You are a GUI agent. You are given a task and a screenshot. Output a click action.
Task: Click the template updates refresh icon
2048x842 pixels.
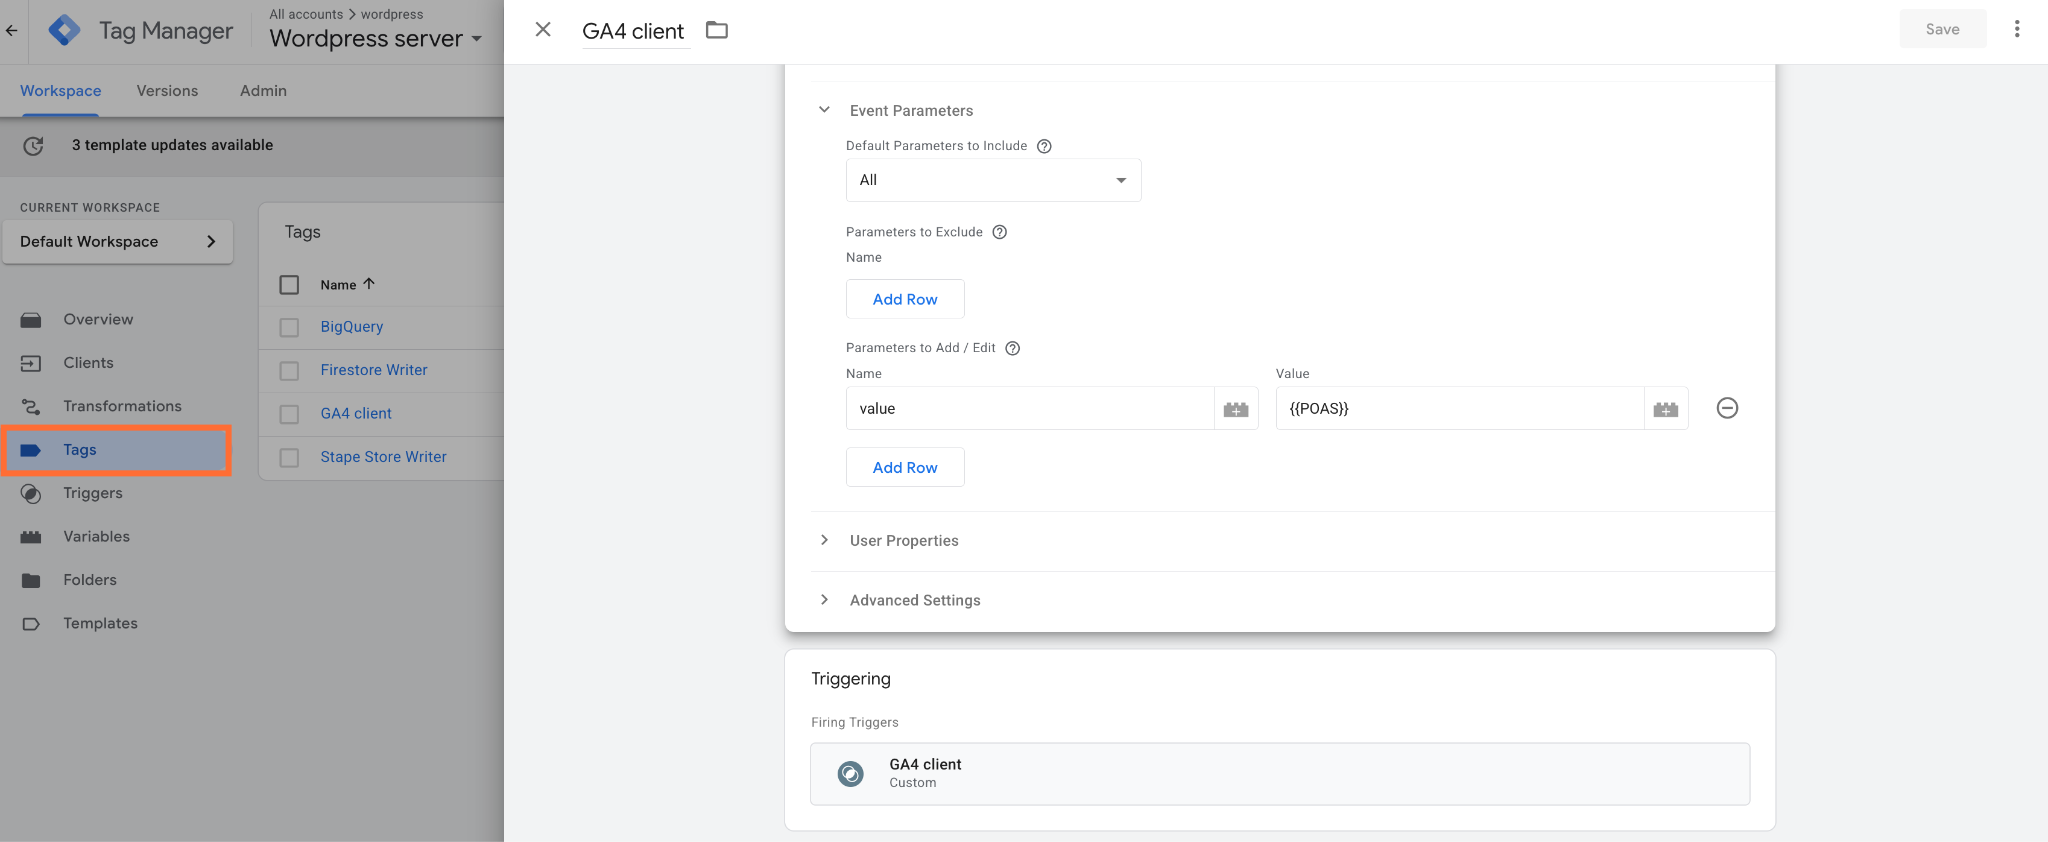[33, 146]
